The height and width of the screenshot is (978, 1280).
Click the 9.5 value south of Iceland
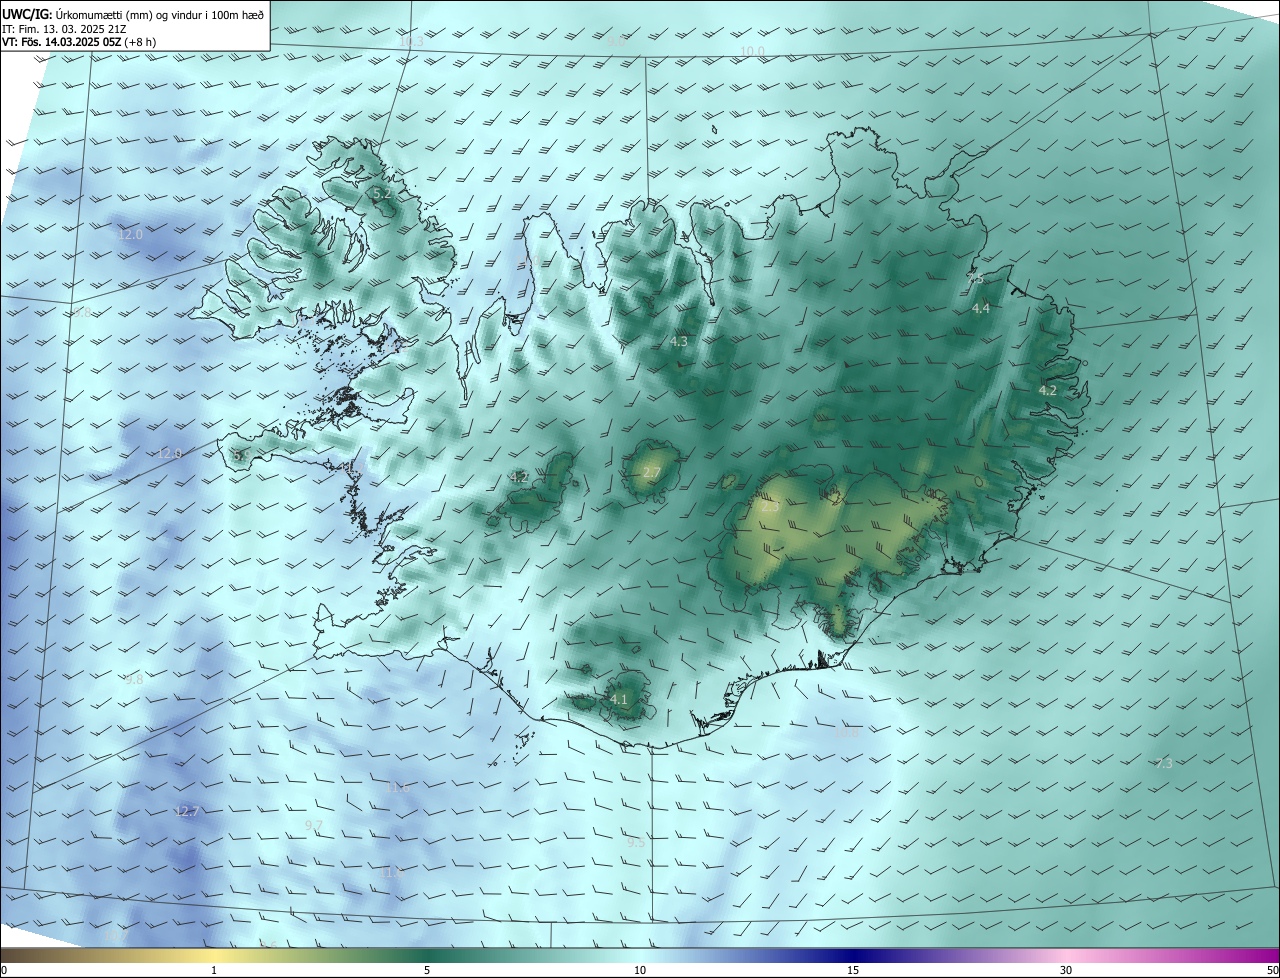[x=636, y=843]
